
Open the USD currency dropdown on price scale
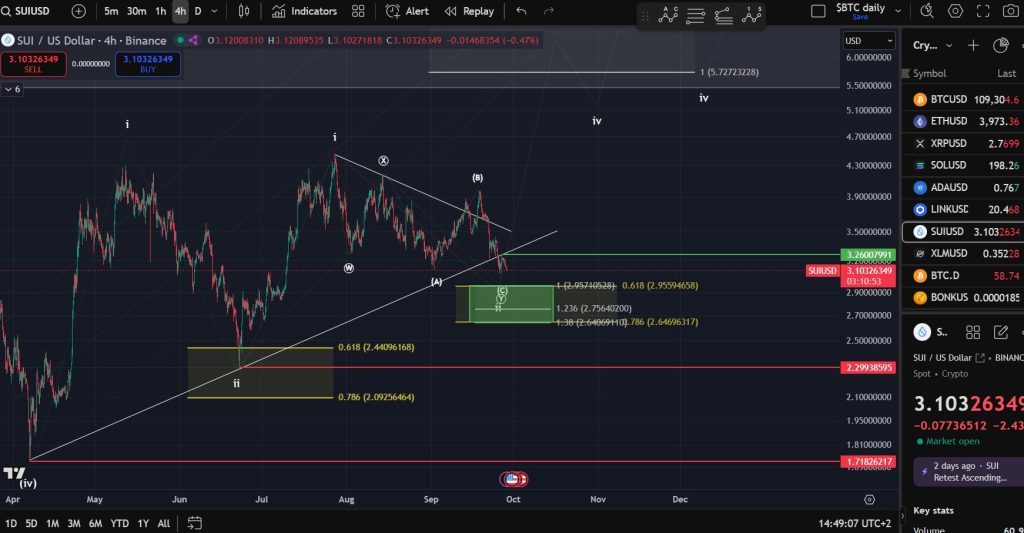(x=869, y=40)
